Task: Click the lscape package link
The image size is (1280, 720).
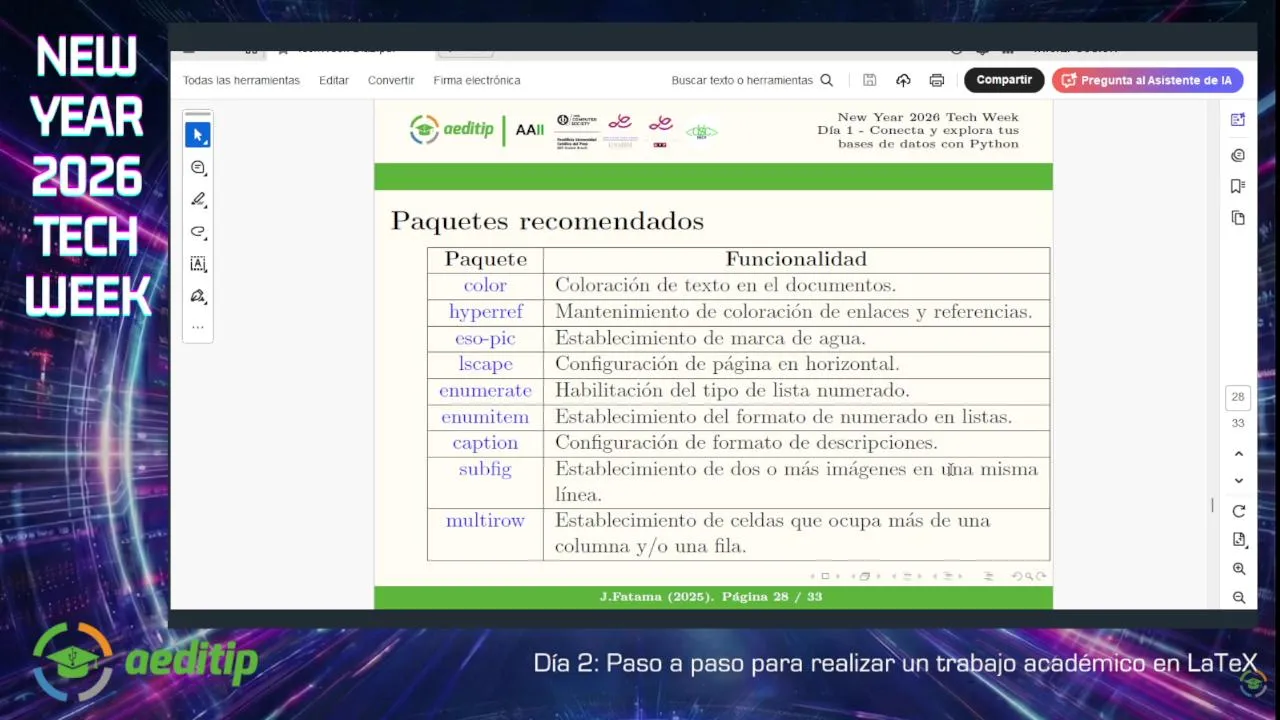Action: [x=485, y=364]
